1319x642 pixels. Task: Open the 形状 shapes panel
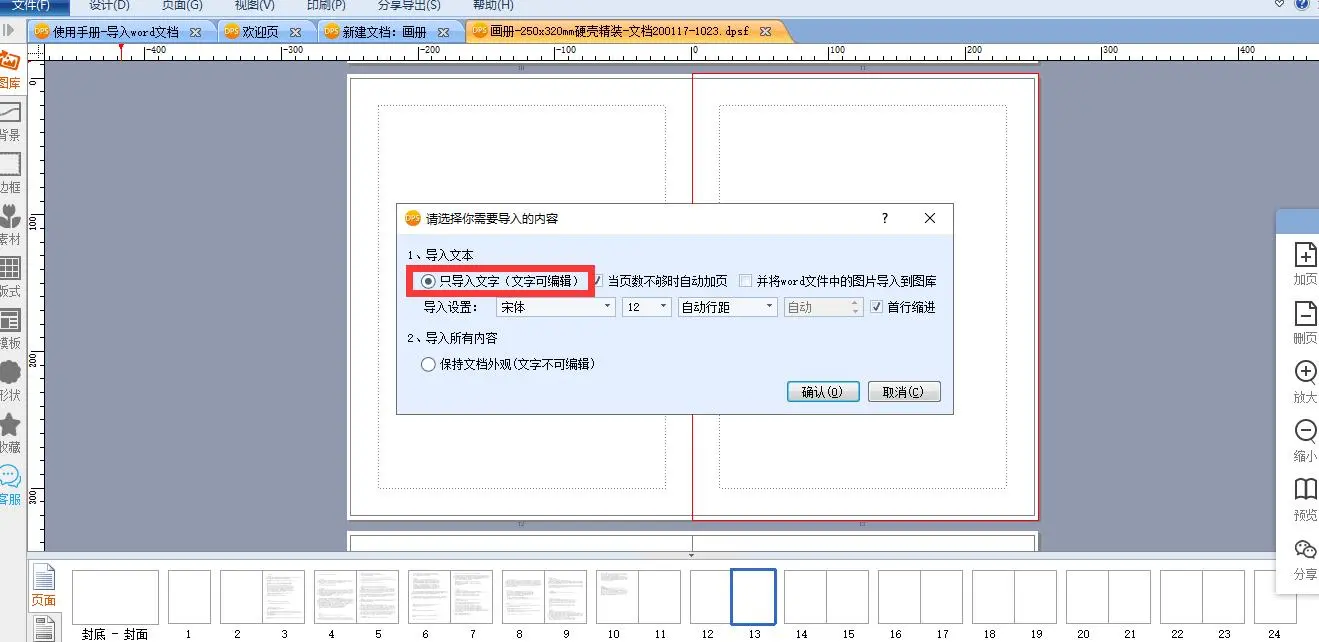pyautogui.click(x=10, y=381)
